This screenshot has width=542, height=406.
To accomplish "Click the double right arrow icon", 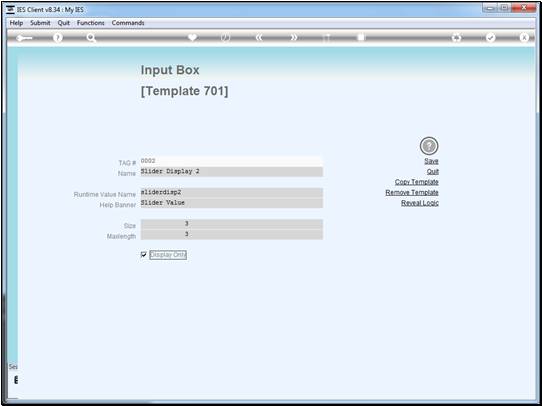I will 293,38.
